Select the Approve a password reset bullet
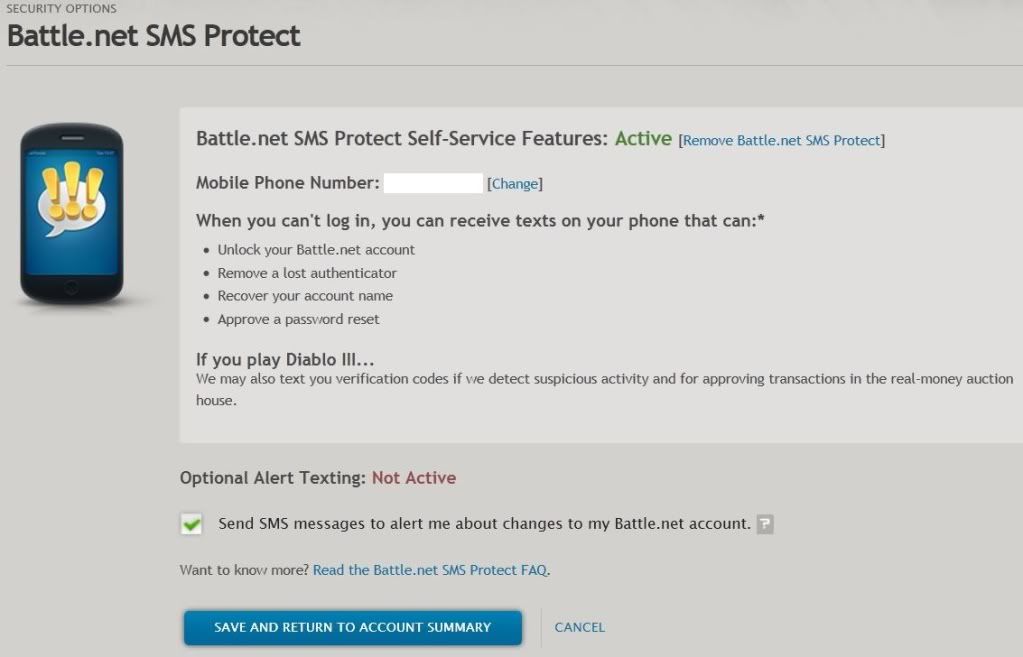Screen dimensions: 1023x657 [298, 320]
